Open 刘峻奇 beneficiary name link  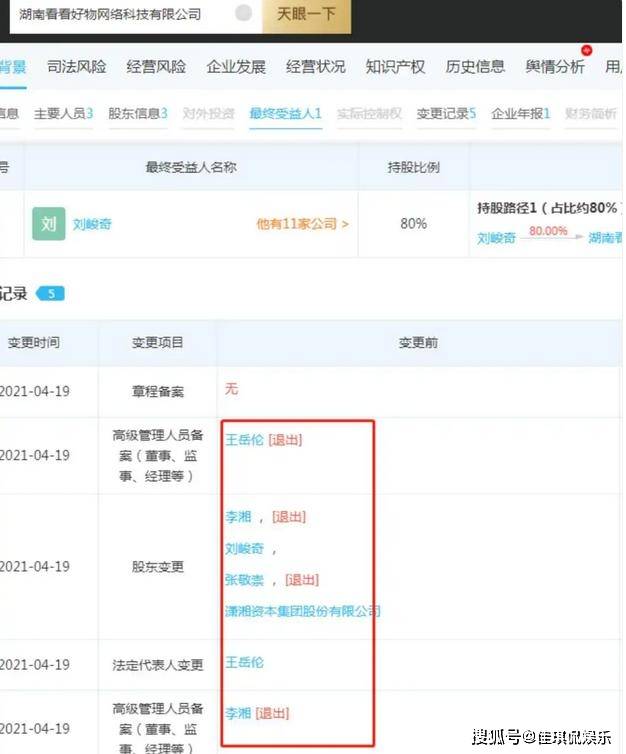pos(92,224)
